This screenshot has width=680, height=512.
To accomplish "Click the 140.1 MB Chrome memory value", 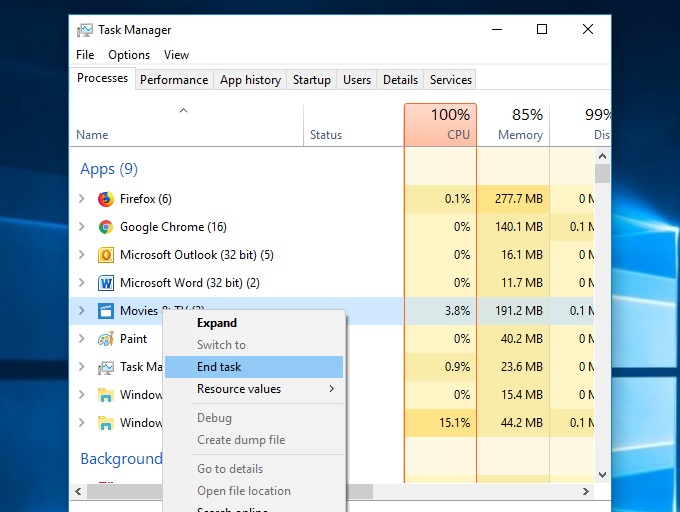I will pyautogui.click(x=519, y=227).
